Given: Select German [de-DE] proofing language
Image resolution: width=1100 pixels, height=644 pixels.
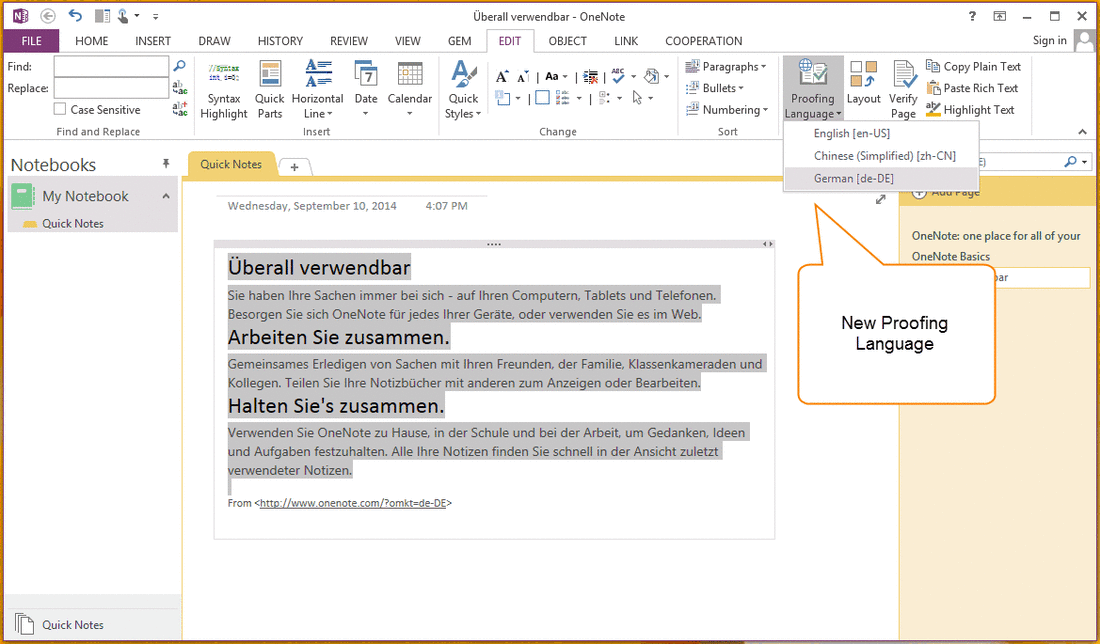Looking at the screenshot, I should [x=881, y=178].
